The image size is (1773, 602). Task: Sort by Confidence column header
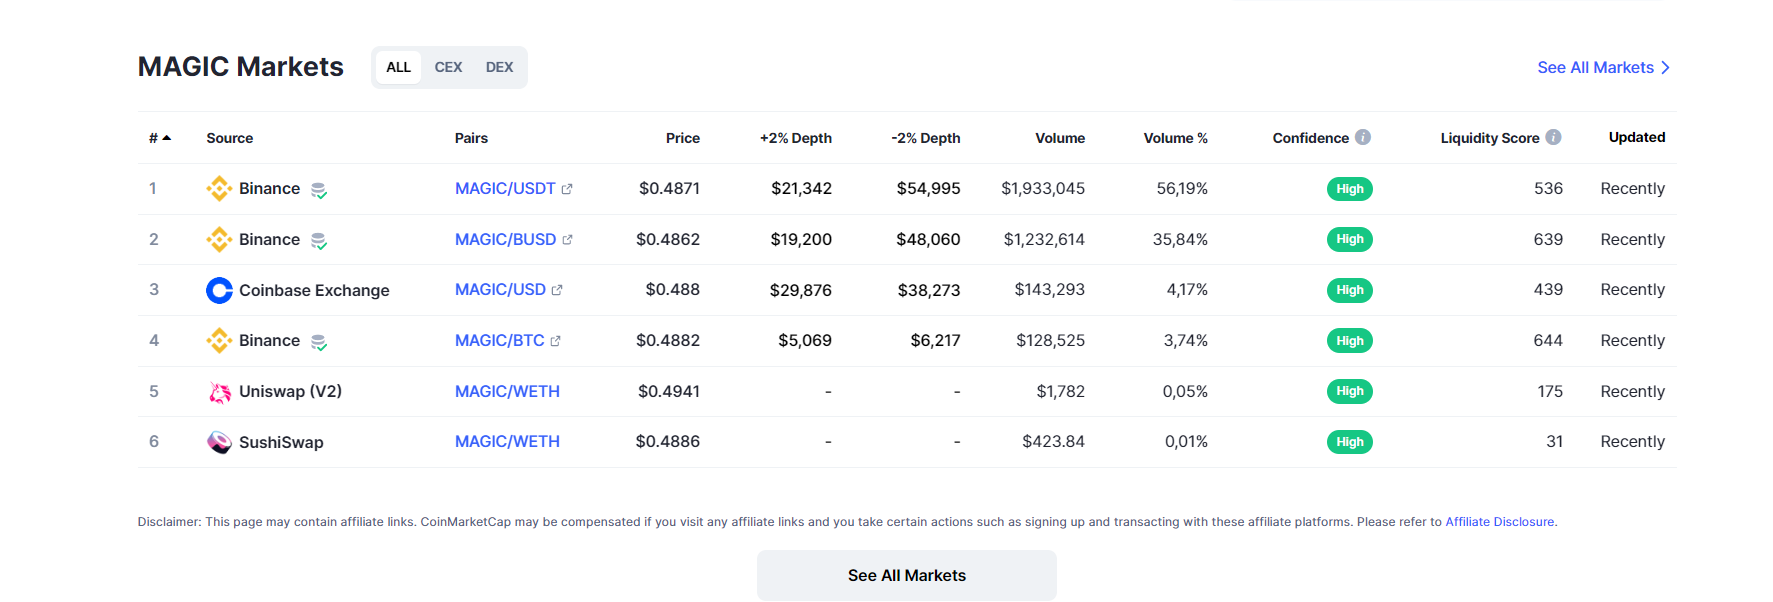click(x=1310, y=138)
